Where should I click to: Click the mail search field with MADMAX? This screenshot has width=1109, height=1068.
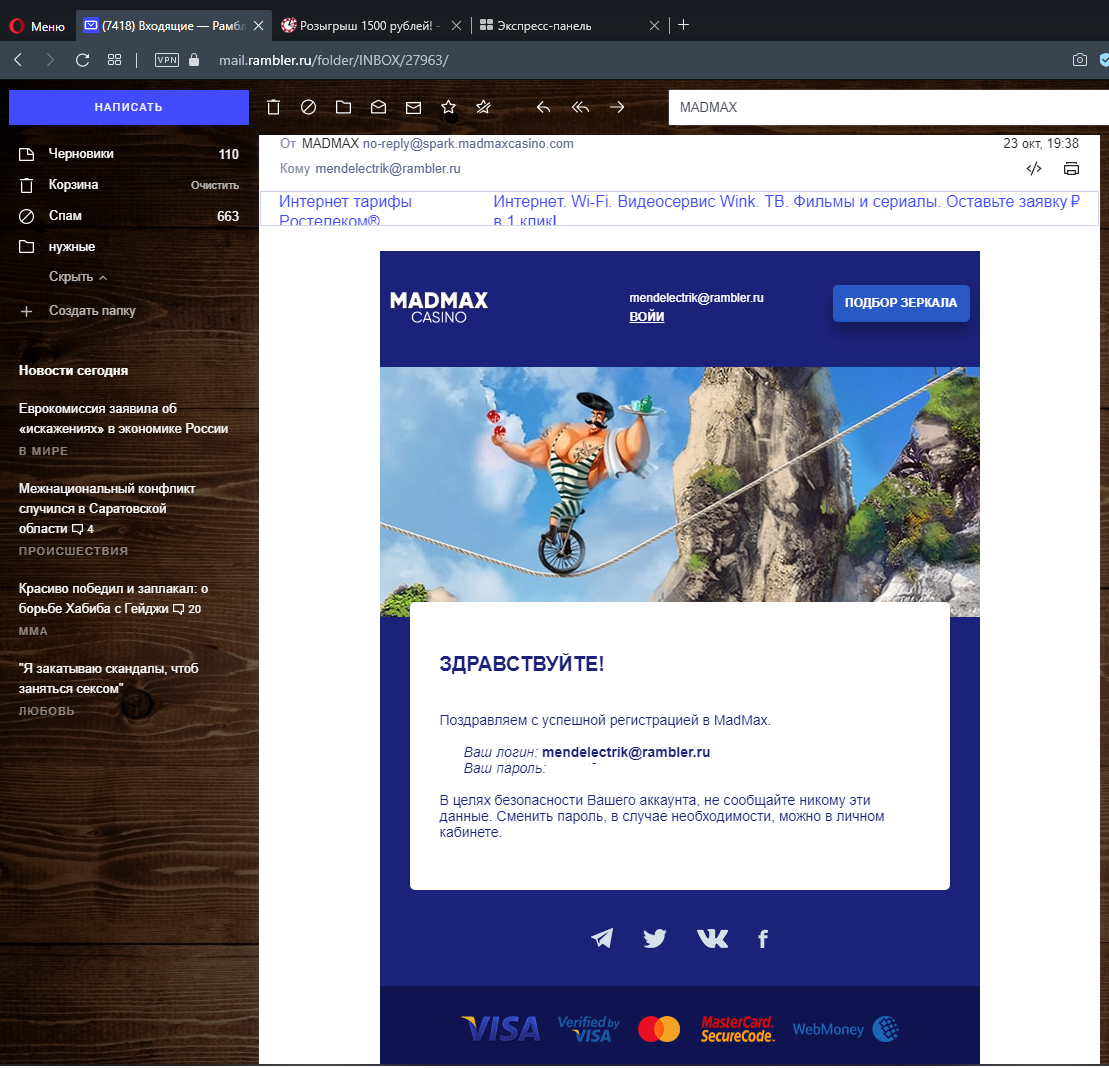[888, 108]
